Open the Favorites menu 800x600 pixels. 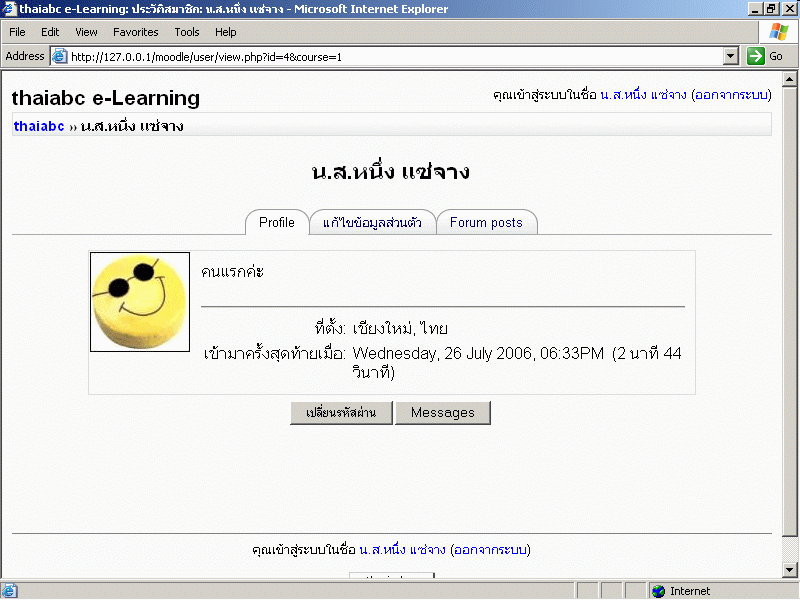pos(135,32)
